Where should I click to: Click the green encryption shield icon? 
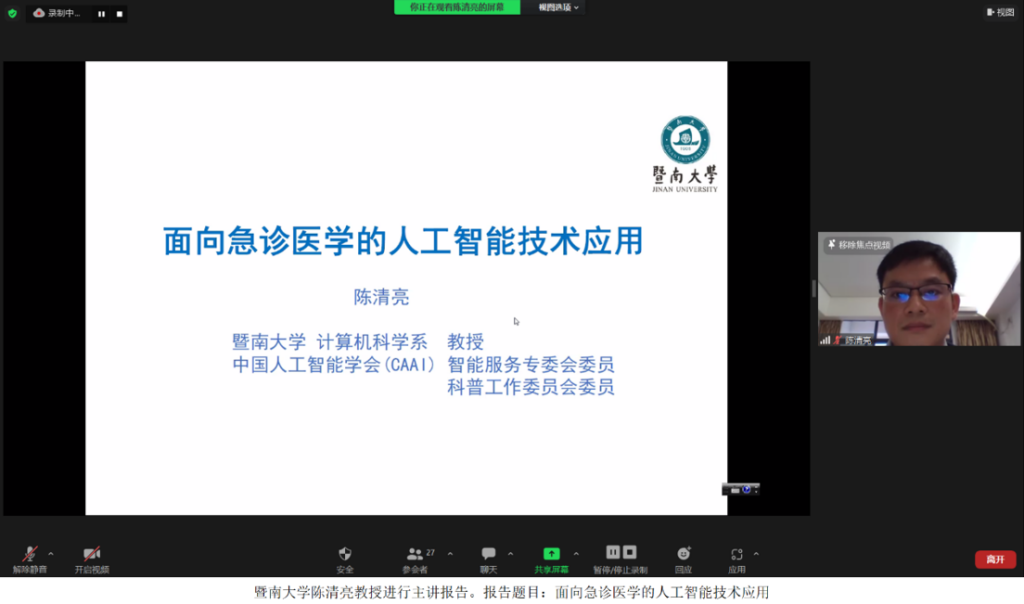click(12, 13)
